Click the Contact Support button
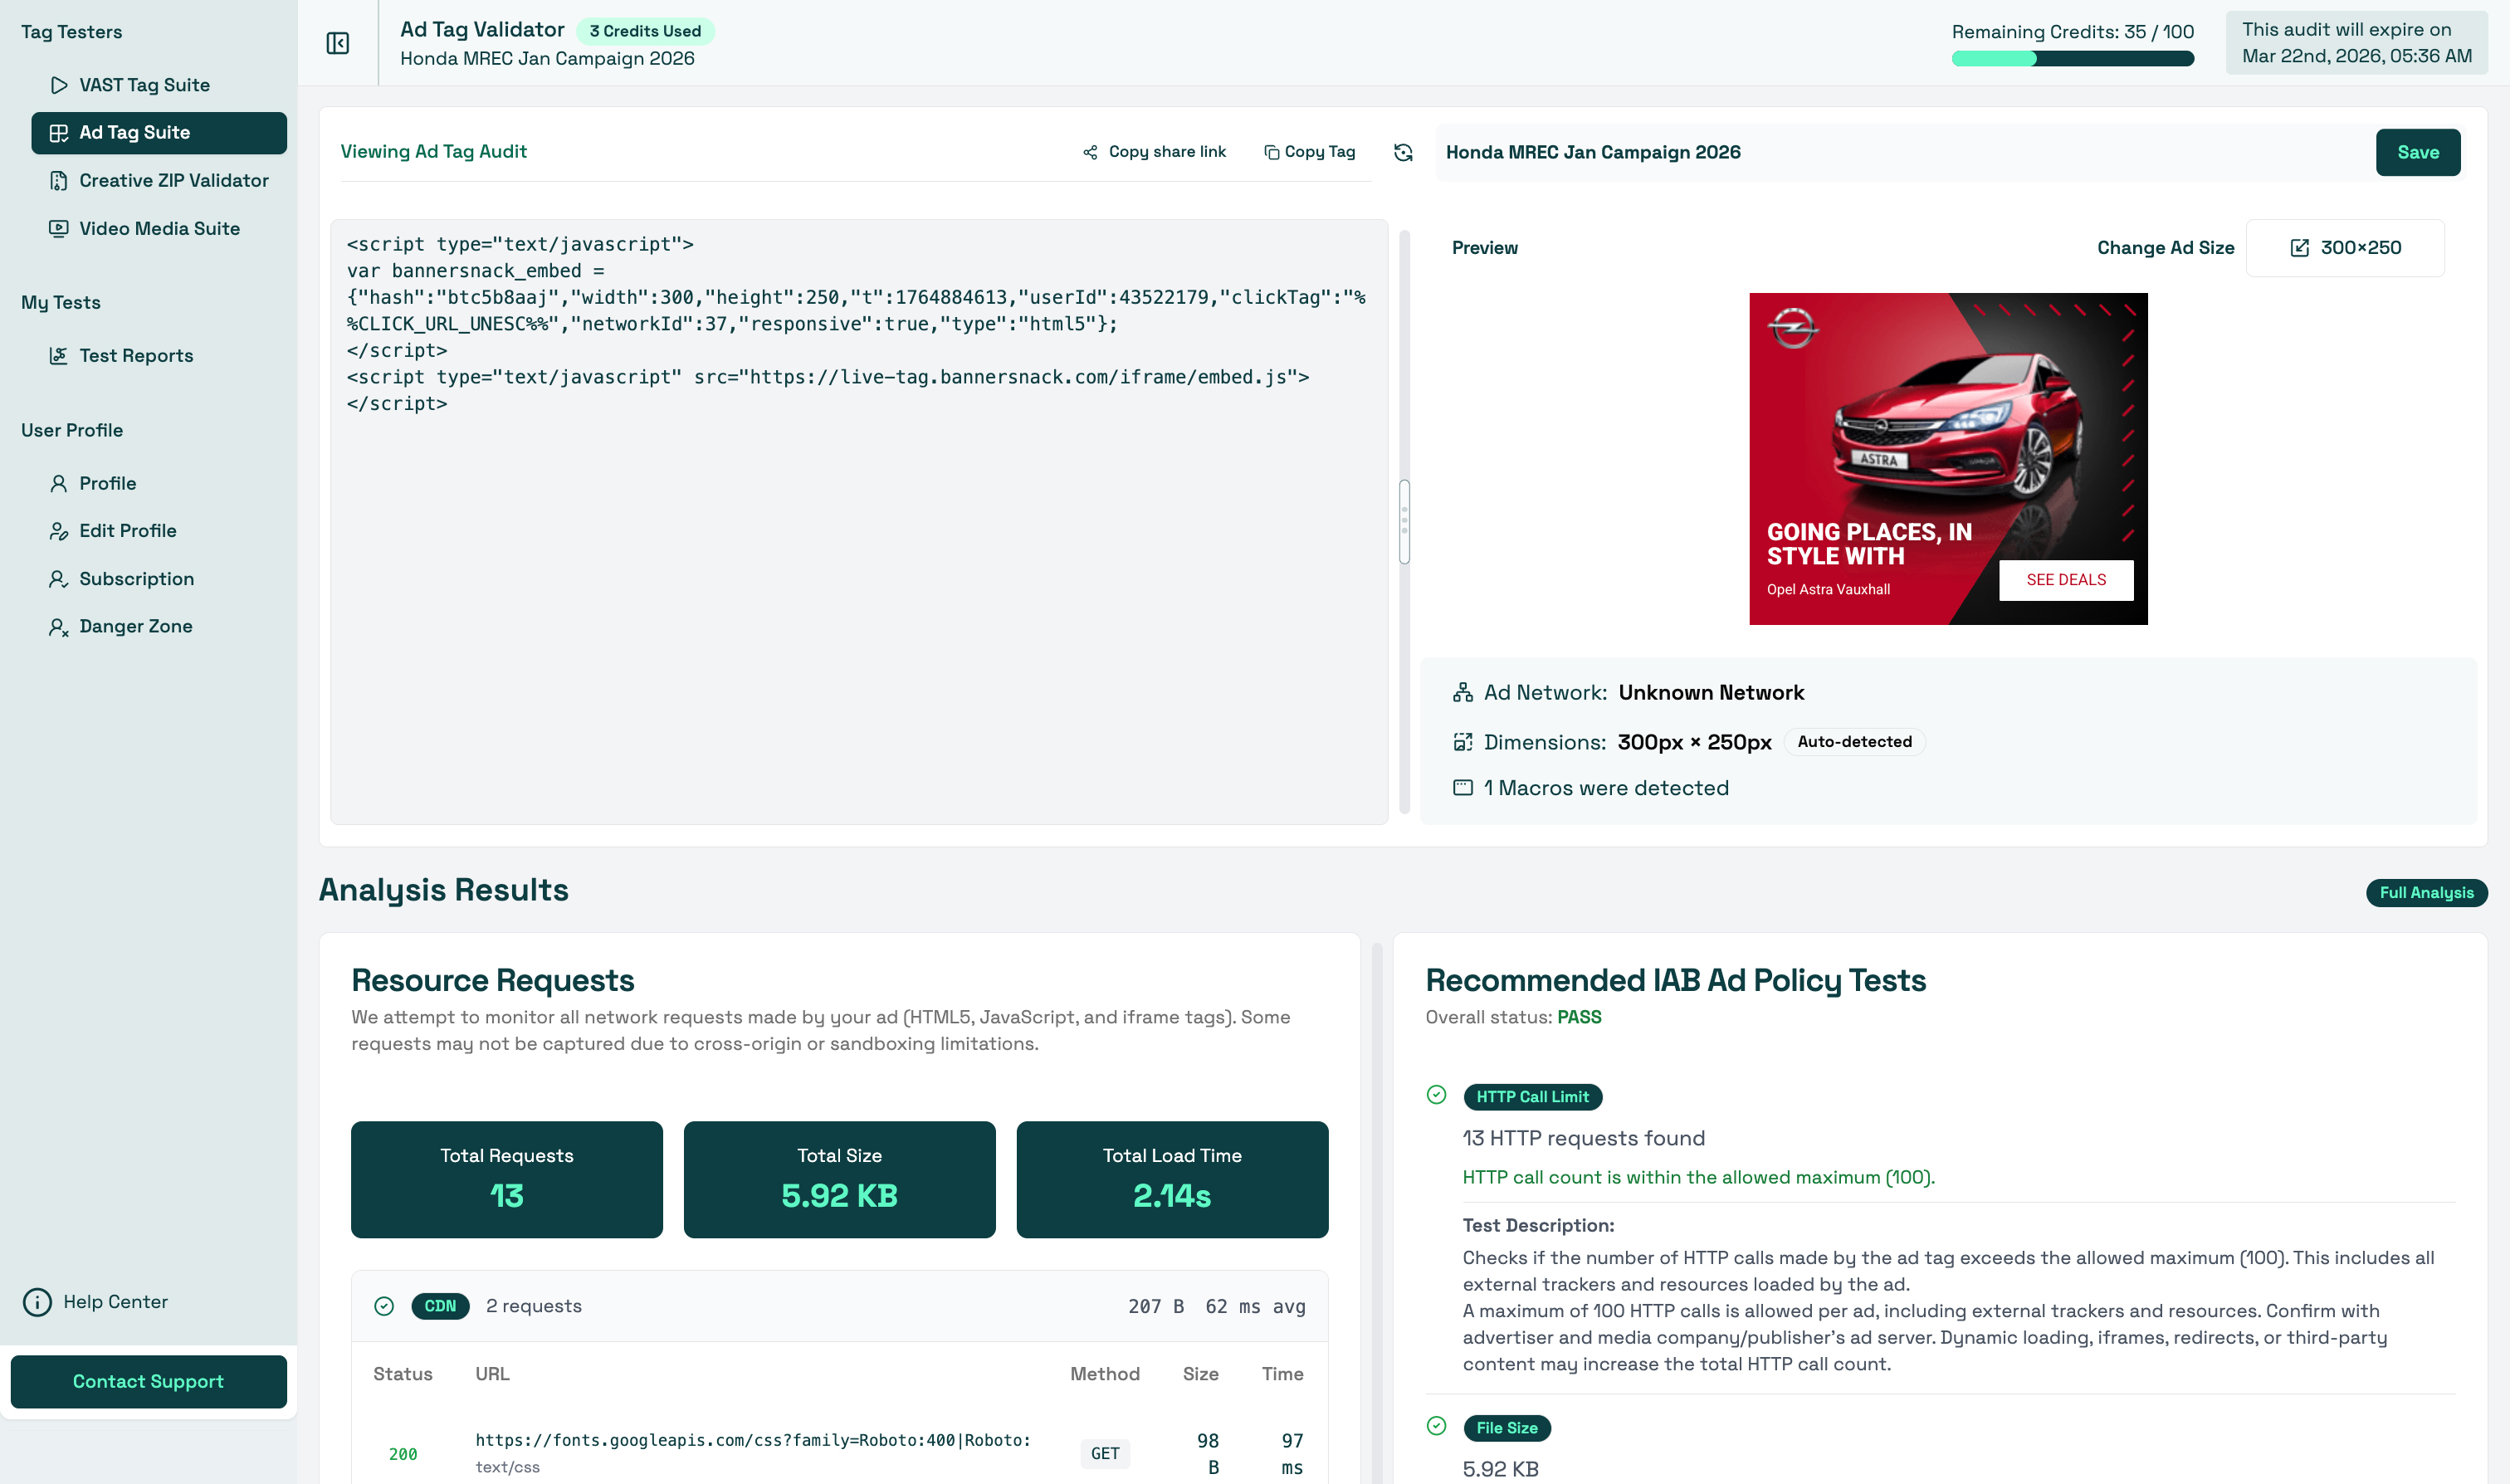The width and height of the screenshot is (2510, 1484). pyautogui.click(x=148, y=1381)
